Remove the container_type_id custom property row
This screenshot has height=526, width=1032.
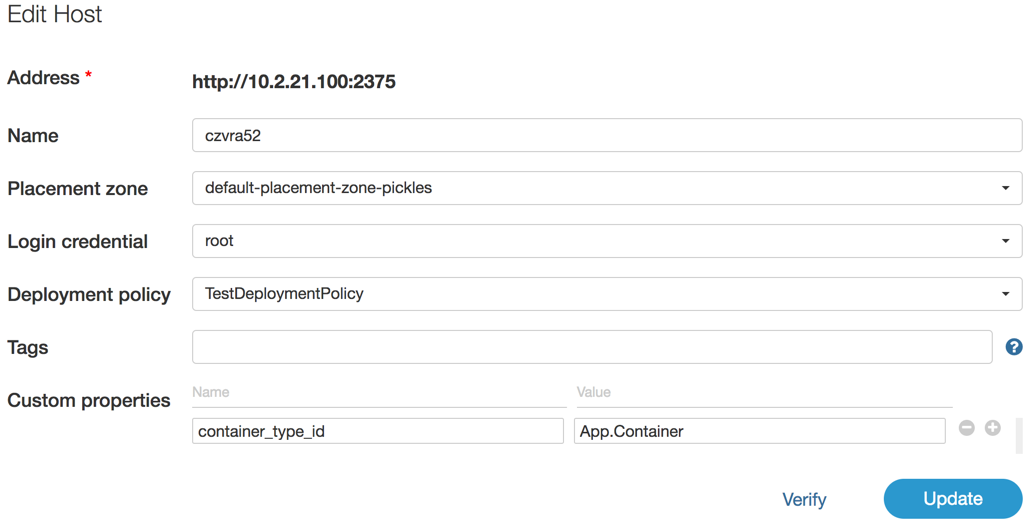point(967,428)
